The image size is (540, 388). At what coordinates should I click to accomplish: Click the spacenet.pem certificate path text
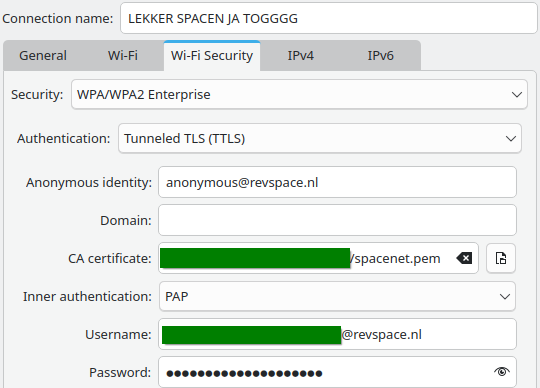click(x=395, y=259)
